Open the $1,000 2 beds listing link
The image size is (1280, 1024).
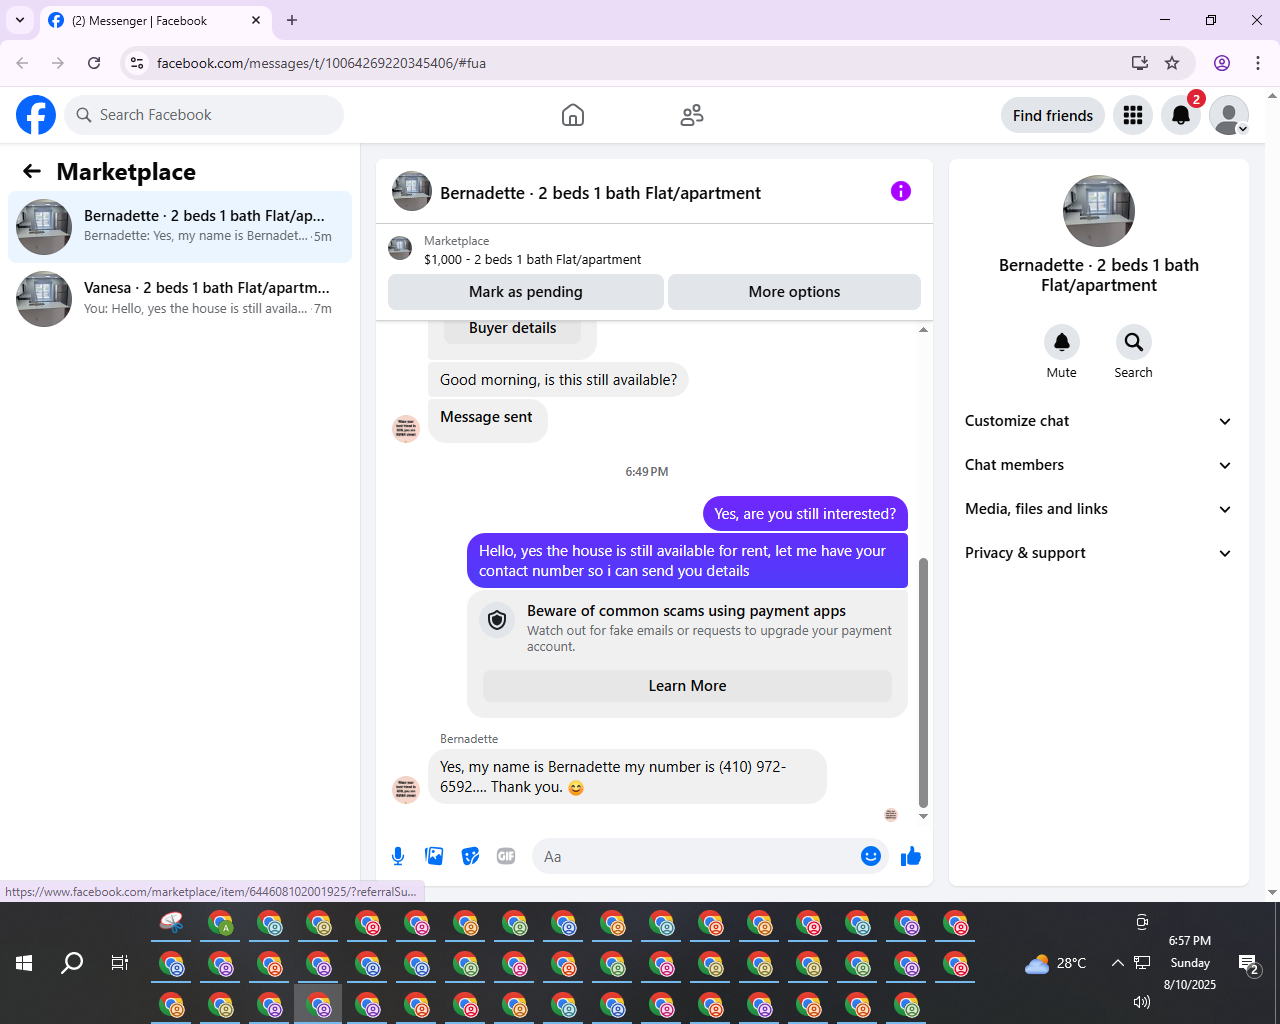pos(532,259)
